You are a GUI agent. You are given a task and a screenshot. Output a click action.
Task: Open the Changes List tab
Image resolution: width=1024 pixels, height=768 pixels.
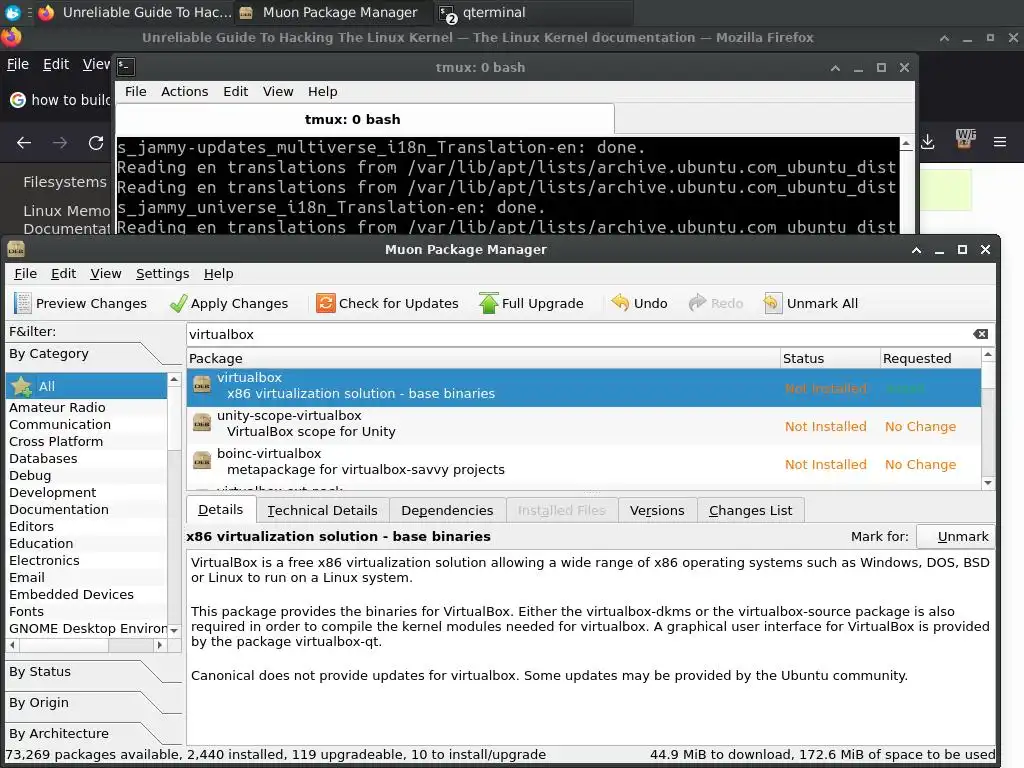pos(750,510)
